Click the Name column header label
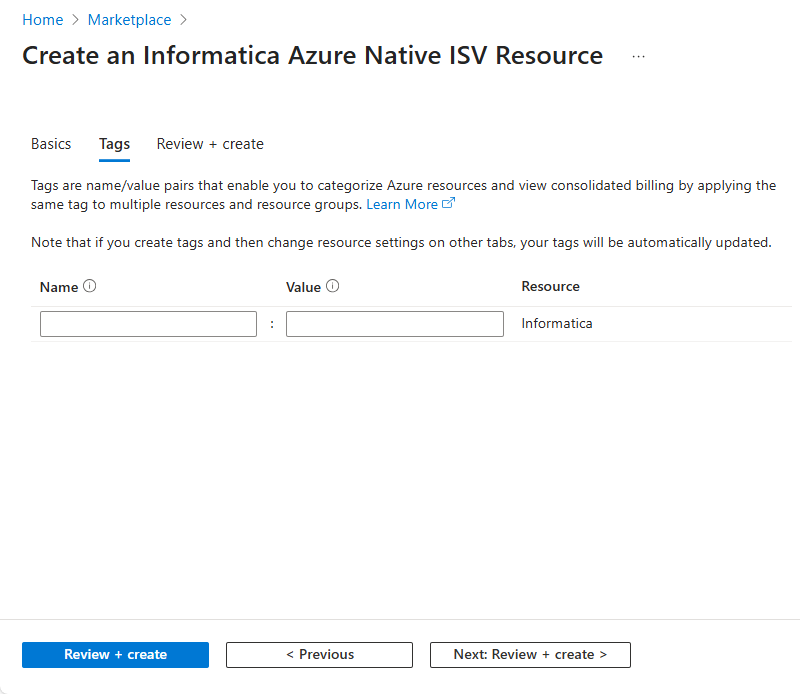The image size is (800, 694). pos(59,287)
